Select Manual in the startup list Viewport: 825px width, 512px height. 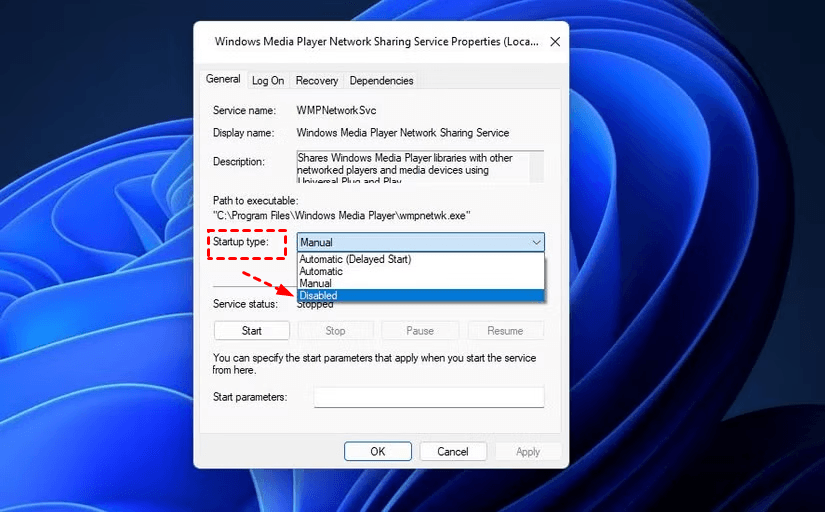click(x=316, y=283)
